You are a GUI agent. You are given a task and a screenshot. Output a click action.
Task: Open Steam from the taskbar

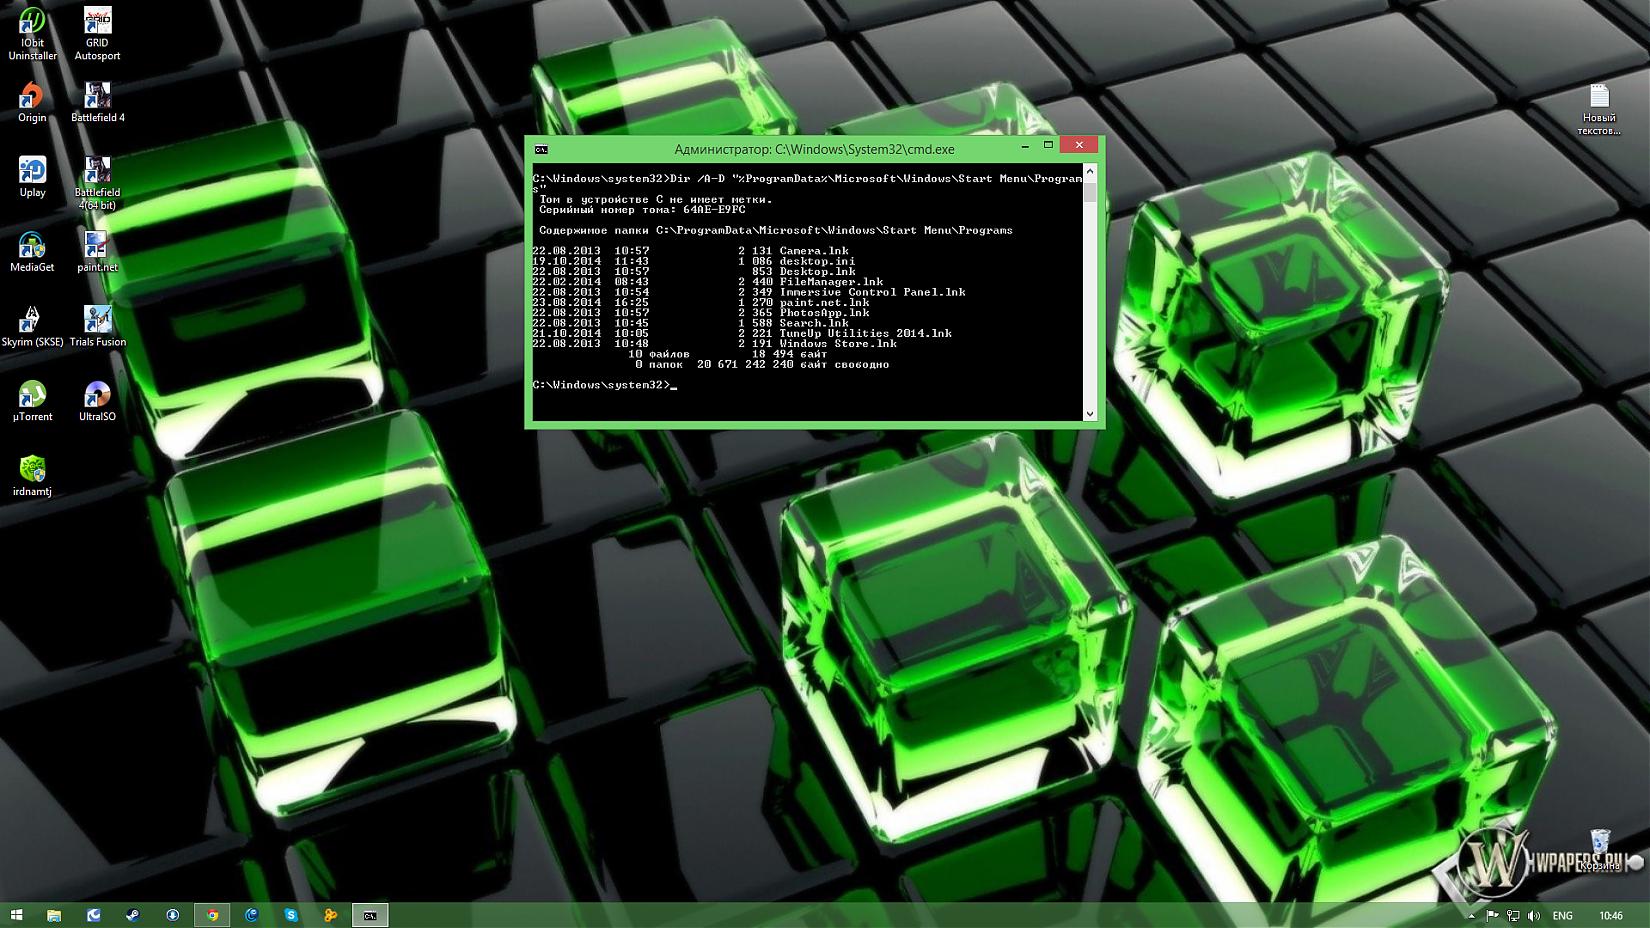[133, 915]
